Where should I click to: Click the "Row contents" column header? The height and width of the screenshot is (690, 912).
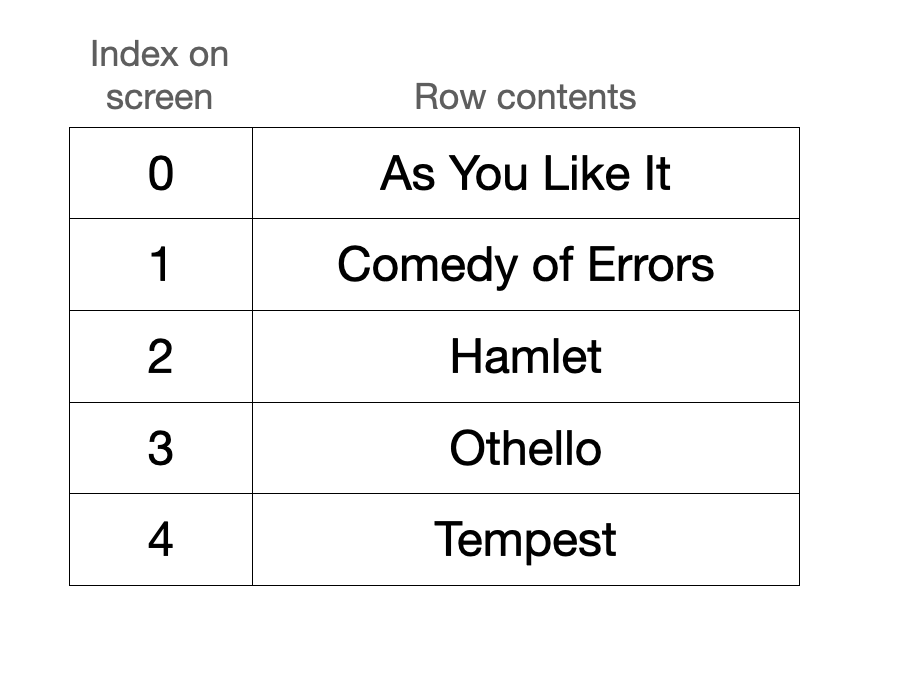coord(525,97)
